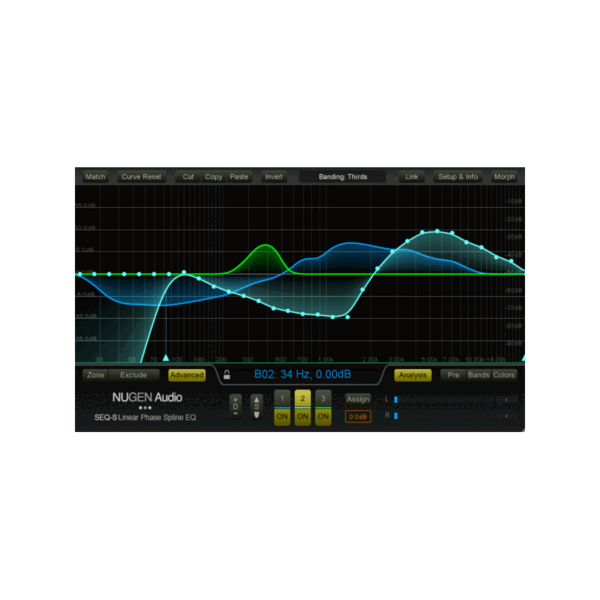Toggle the Advanced view button
Image resolution: width=600 pixels, height=600 pixels.
187,375
